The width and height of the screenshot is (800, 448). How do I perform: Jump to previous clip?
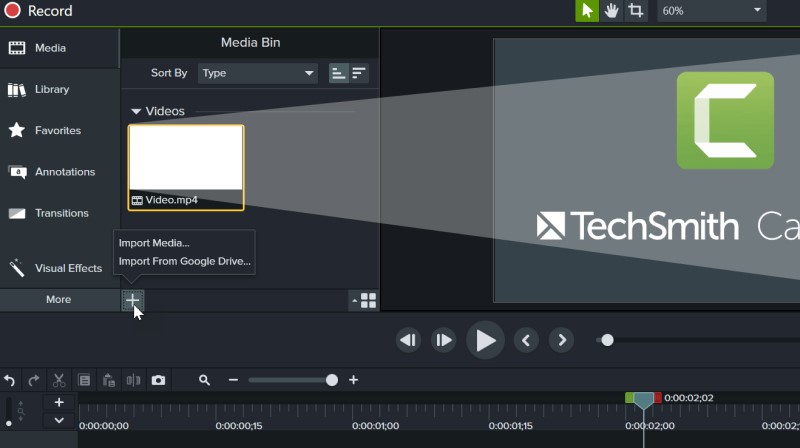(x=526, y=340)
